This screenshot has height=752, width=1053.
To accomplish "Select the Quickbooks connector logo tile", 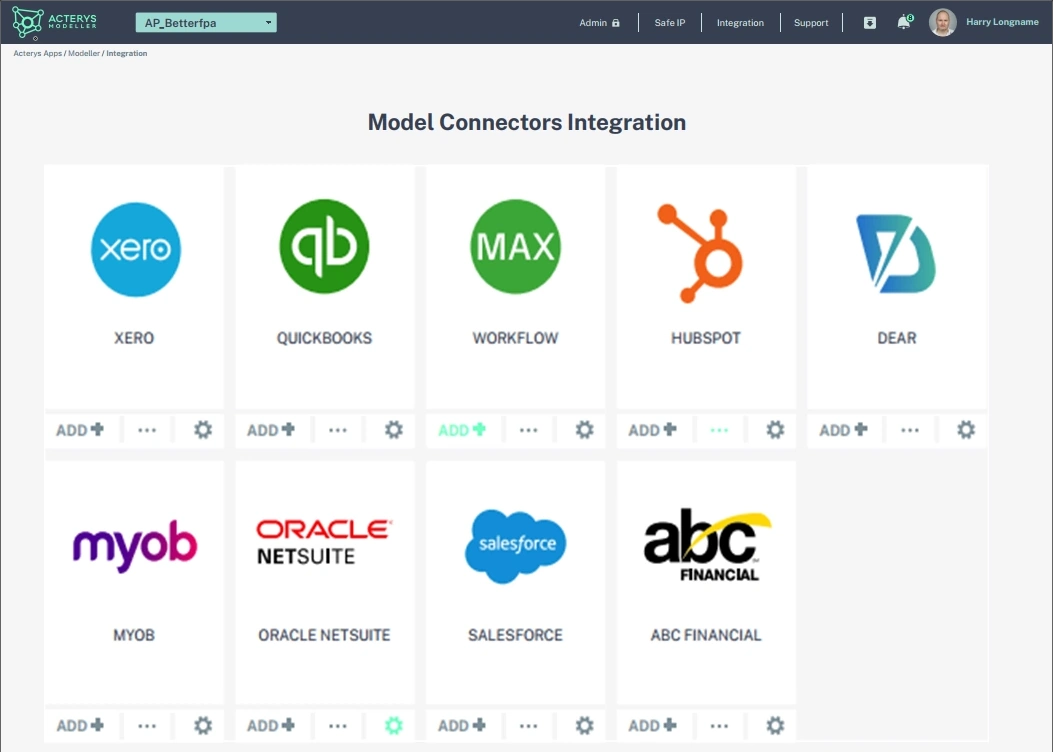I will click(324, 248).
